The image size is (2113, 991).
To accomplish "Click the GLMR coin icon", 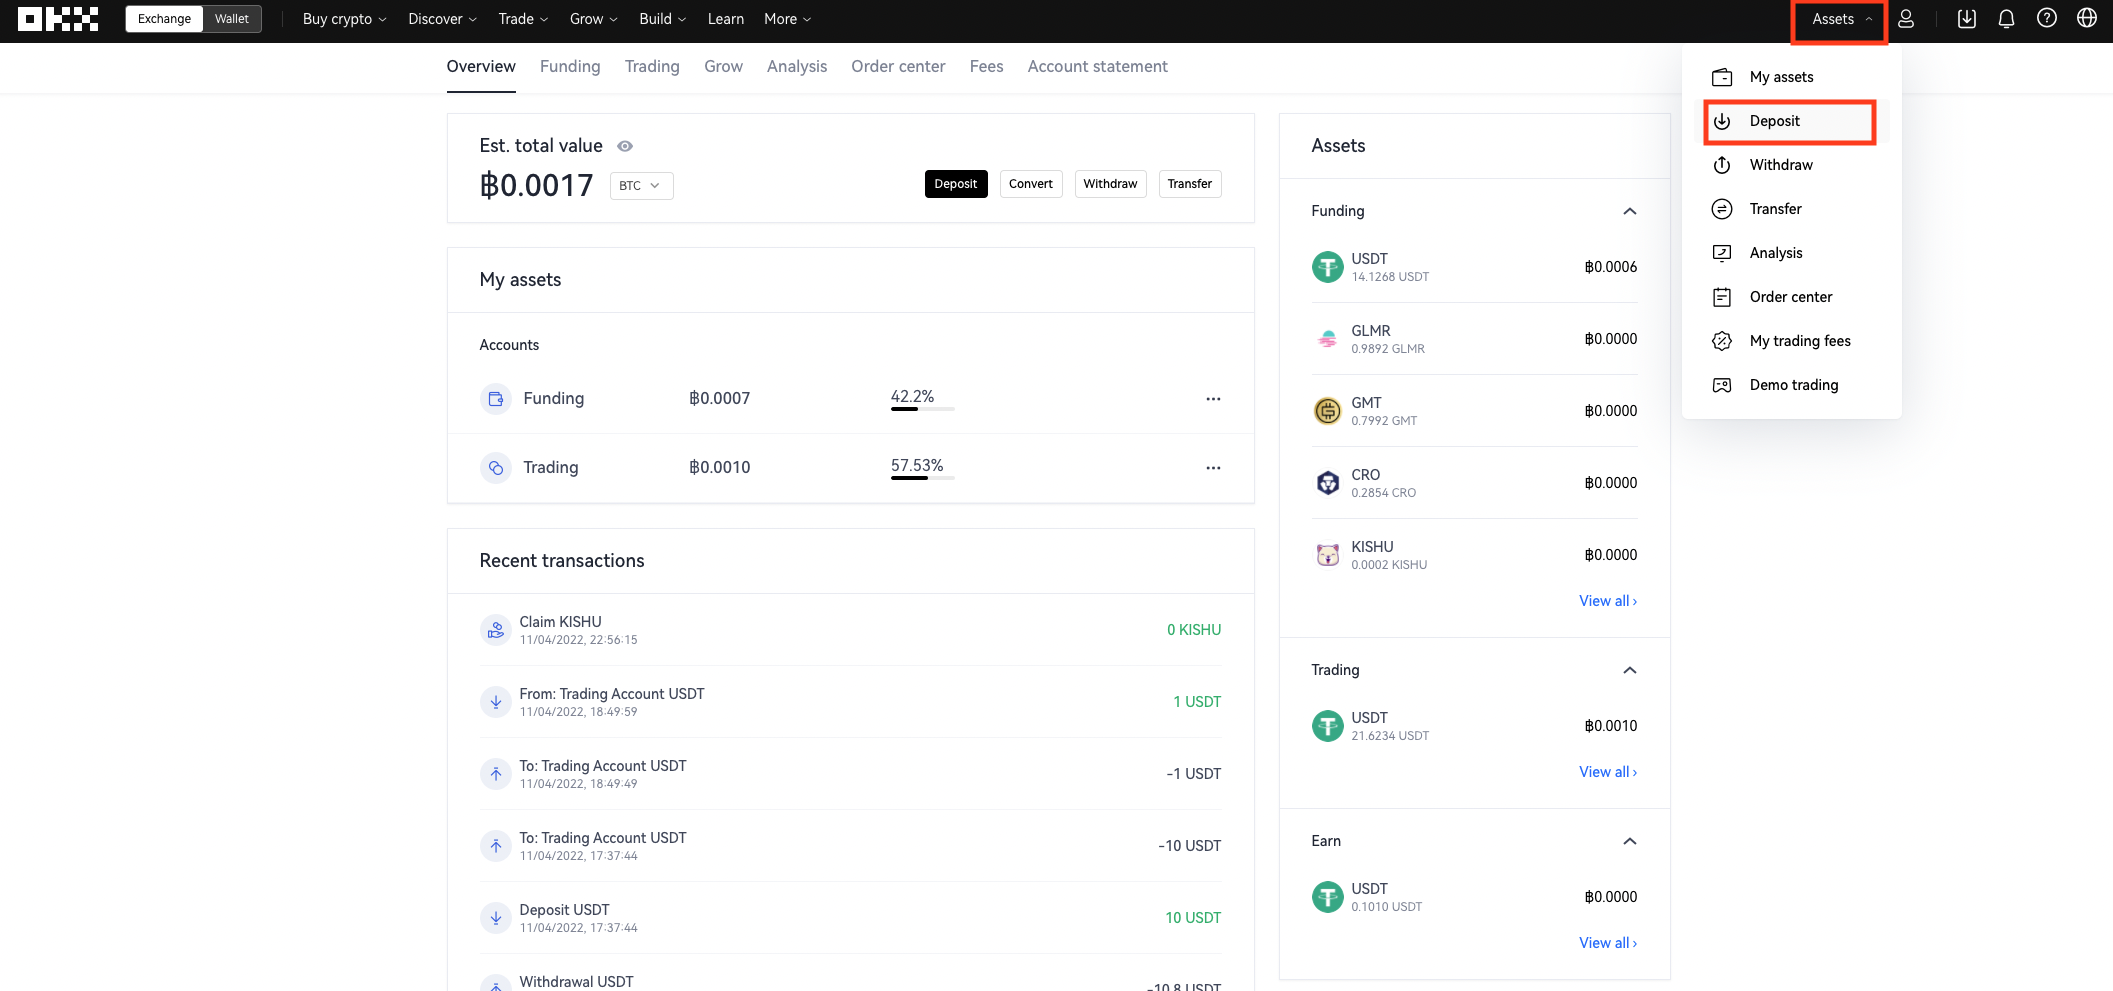I will [x=1327, y=339].
